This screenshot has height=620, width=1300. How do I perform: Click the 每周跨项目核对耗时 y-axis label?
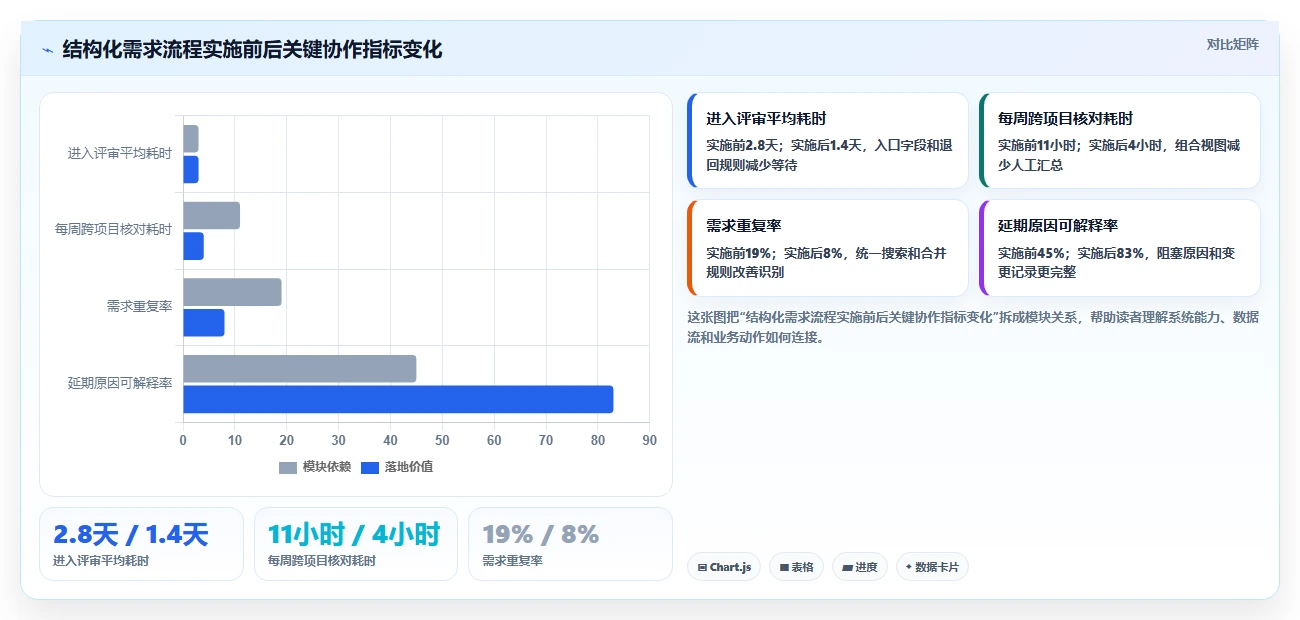pos(113,229)
